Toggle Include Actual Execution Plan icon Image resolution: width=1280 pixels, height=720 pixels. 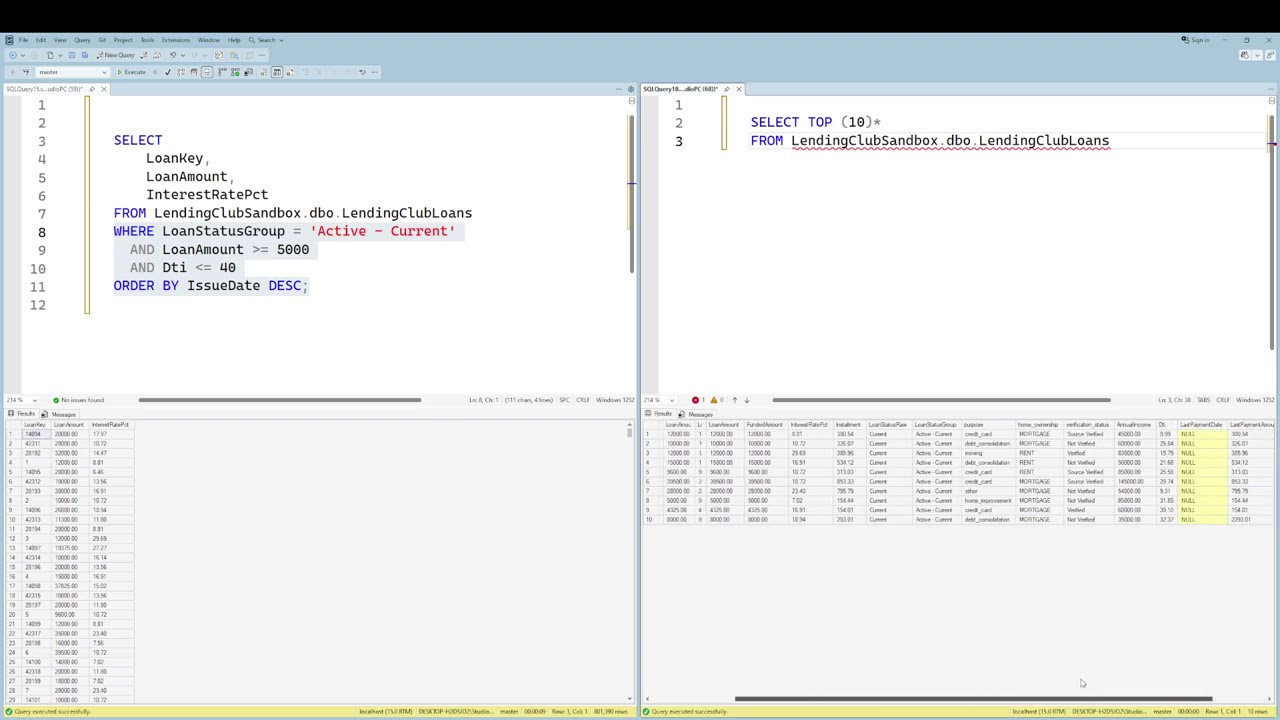tap(222, 72)
